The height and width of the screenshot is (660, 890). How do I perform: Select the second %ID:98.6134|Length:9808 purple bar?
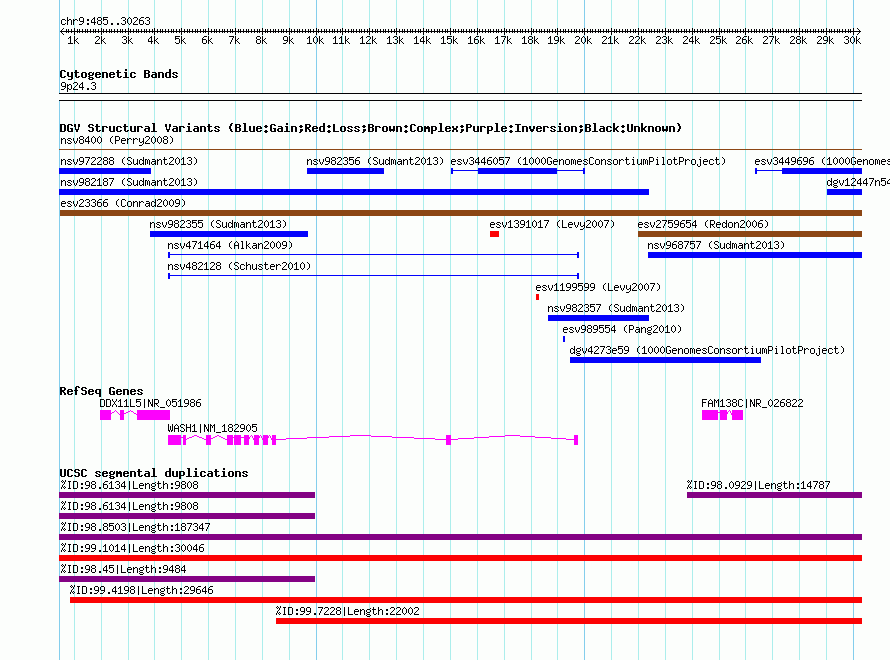187,516
